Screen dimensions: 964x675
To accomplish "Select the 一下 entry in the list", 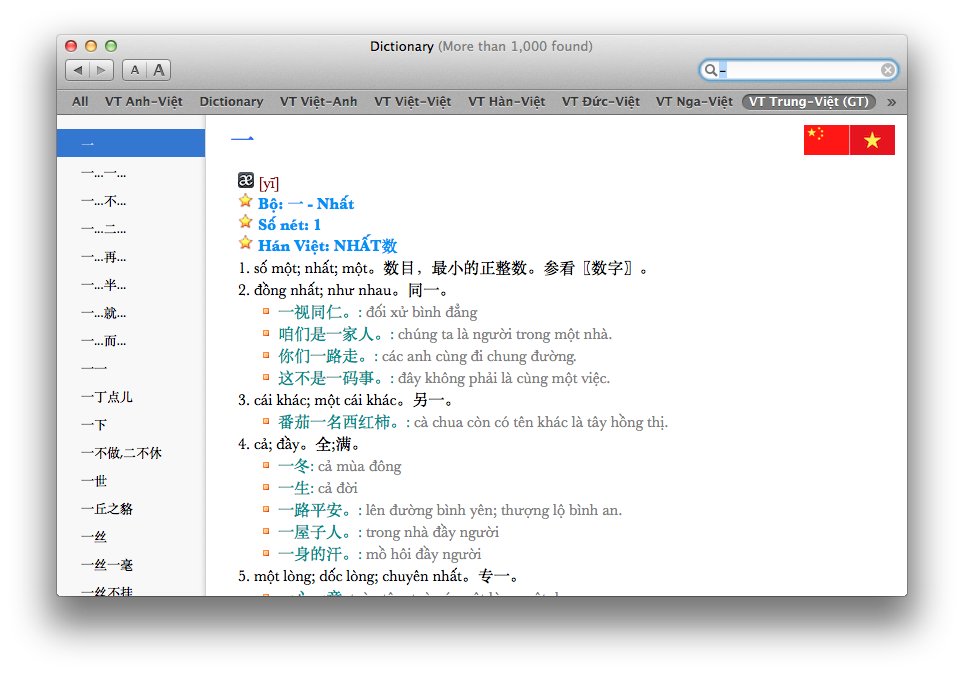I will [x=131, y=425].
